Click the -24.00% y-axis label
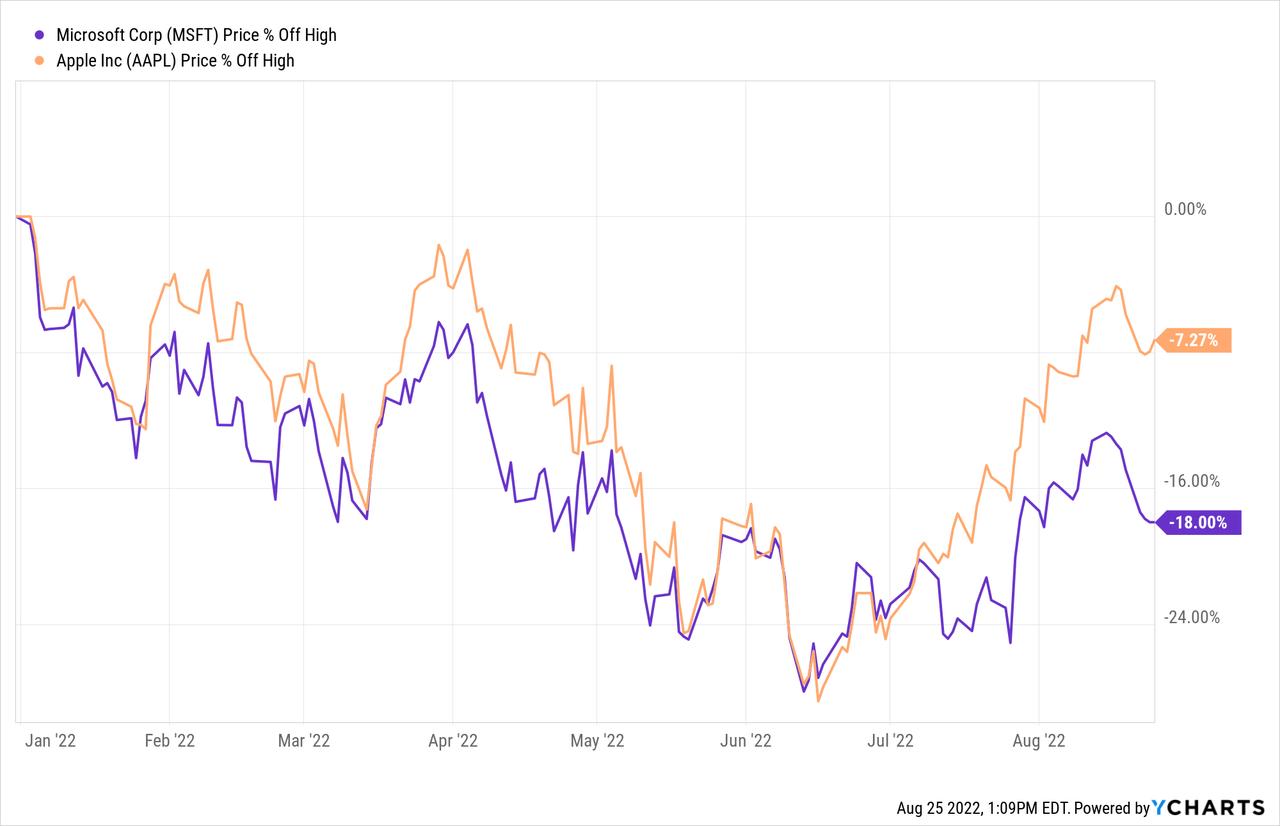This screenshot has height=826, width=1280. coord(1192,617)
